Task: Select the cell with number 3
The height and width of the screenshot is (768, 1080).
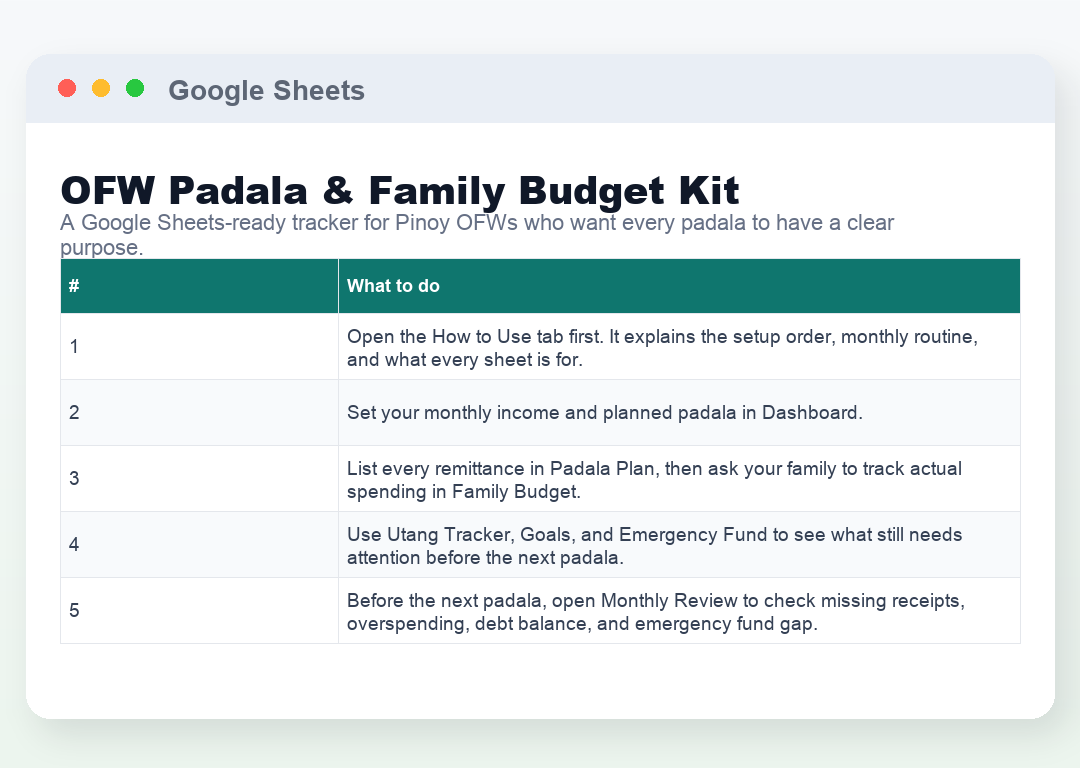Action: 199,479
